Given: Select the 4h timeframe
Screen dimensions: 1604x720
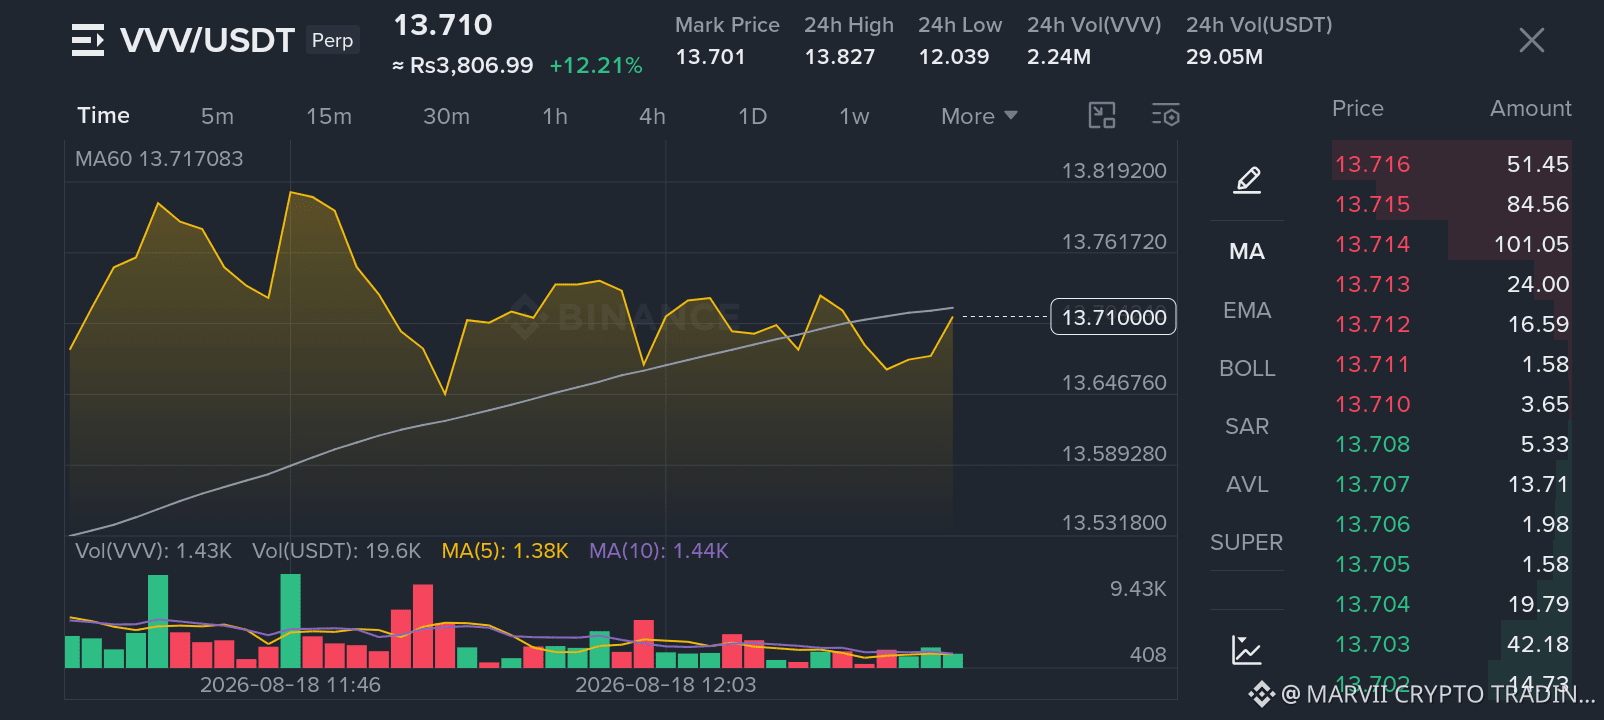Looking at the screenshot, I should (652, 116).
